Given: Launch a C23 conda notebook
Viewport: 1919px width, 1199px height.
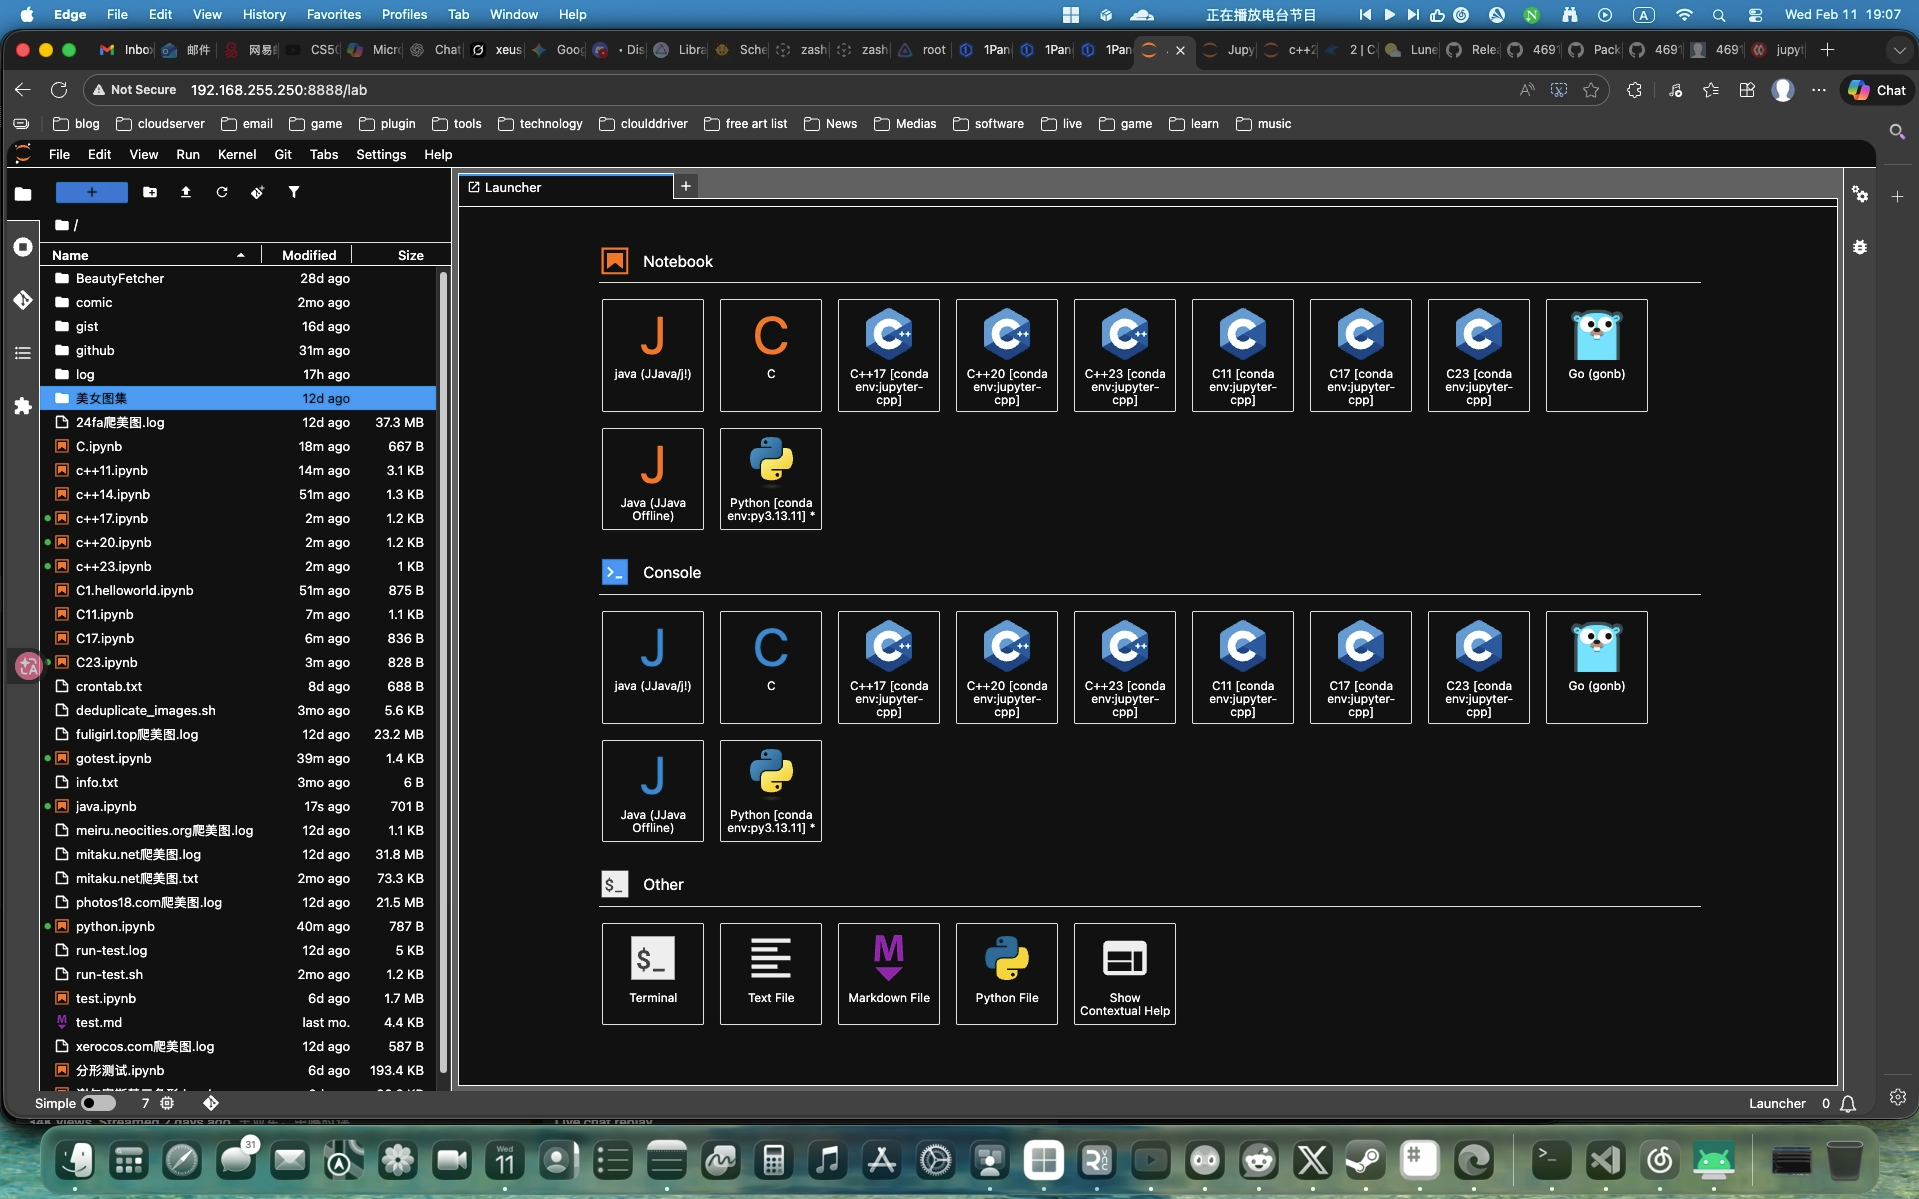Looking at the screenshot, I should point(1479,355).
